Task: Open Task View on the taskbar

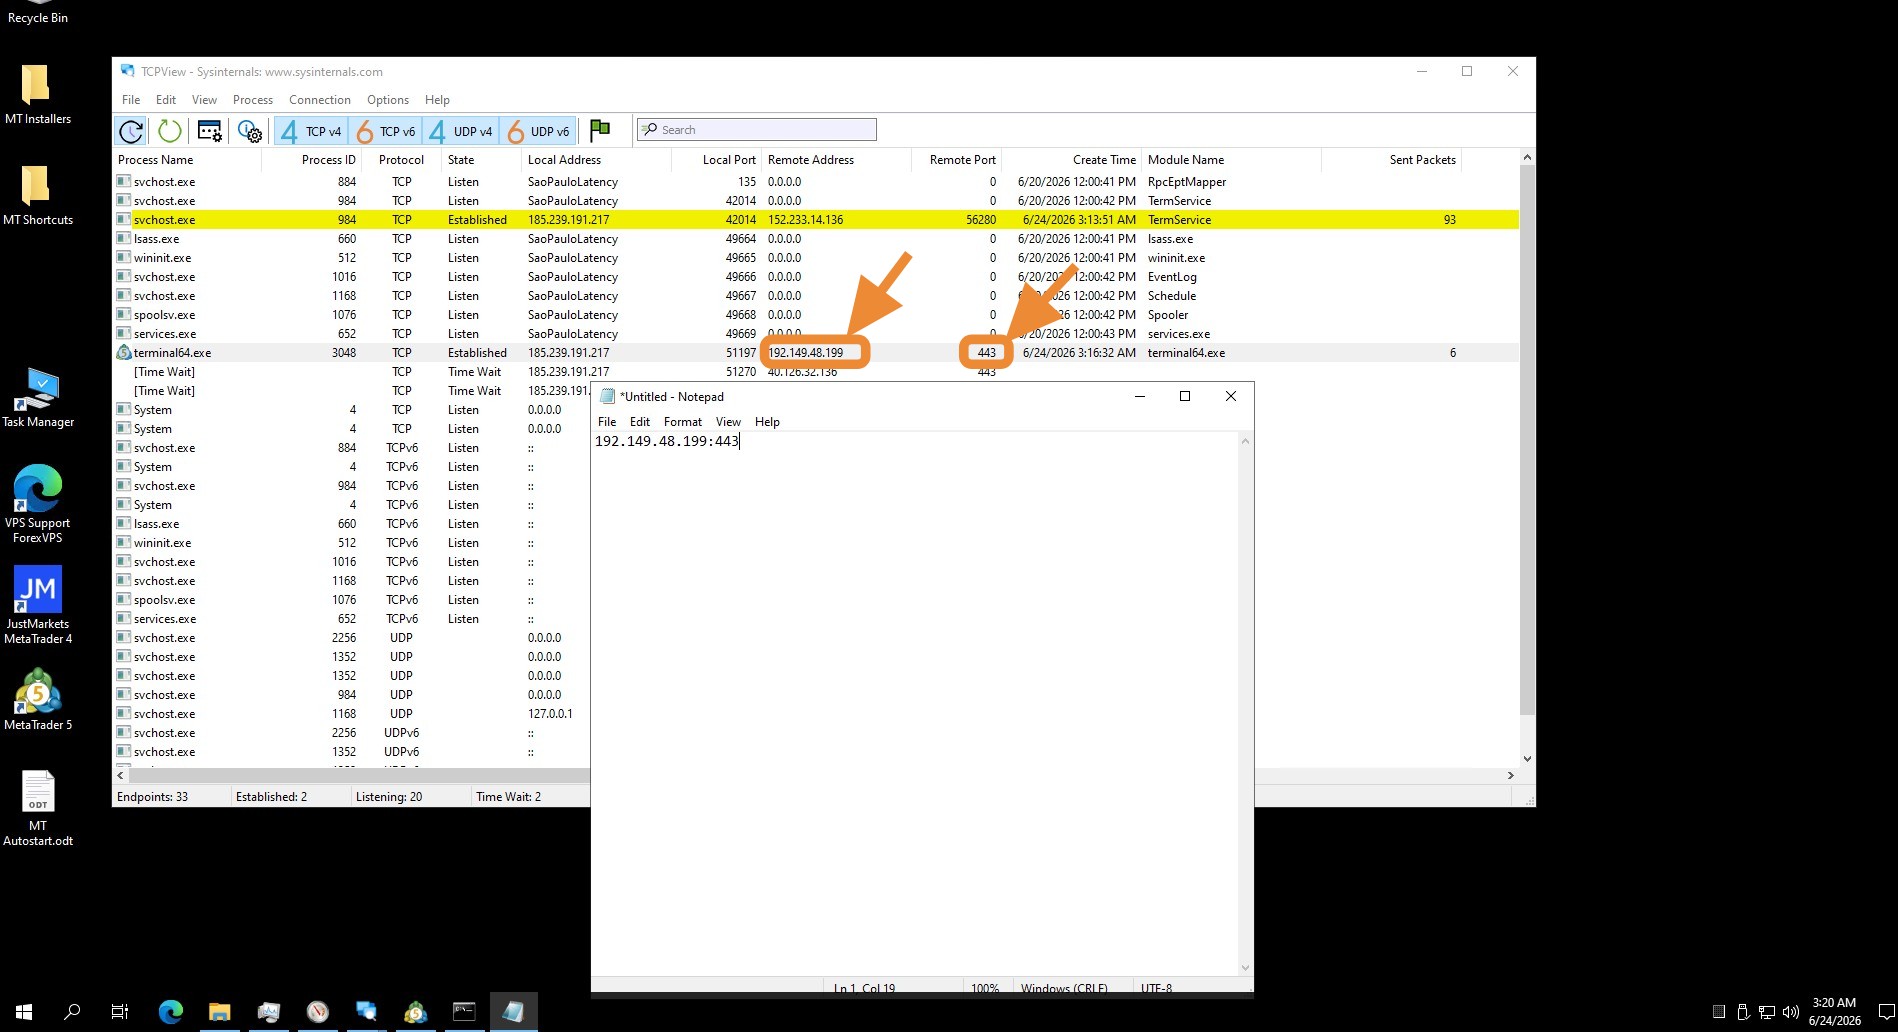Action: (120, 1012)
